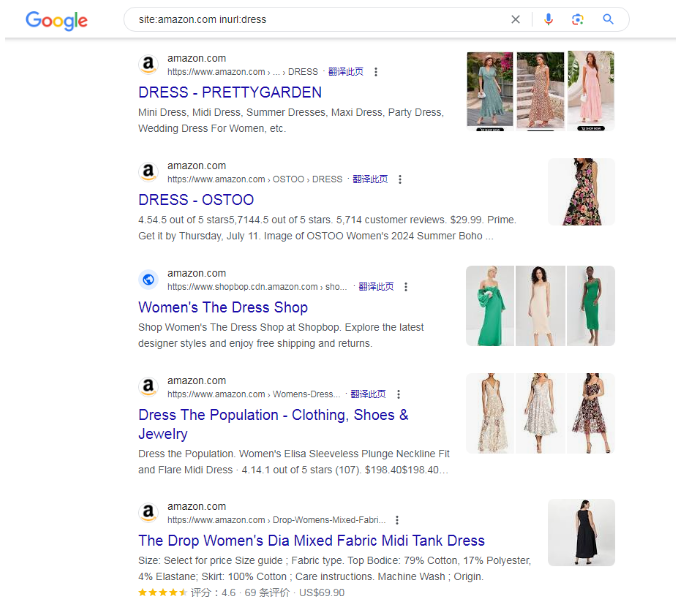
Task: Click amazon.com site name above PRETTYGARDEN result
Action: (197, 58)
